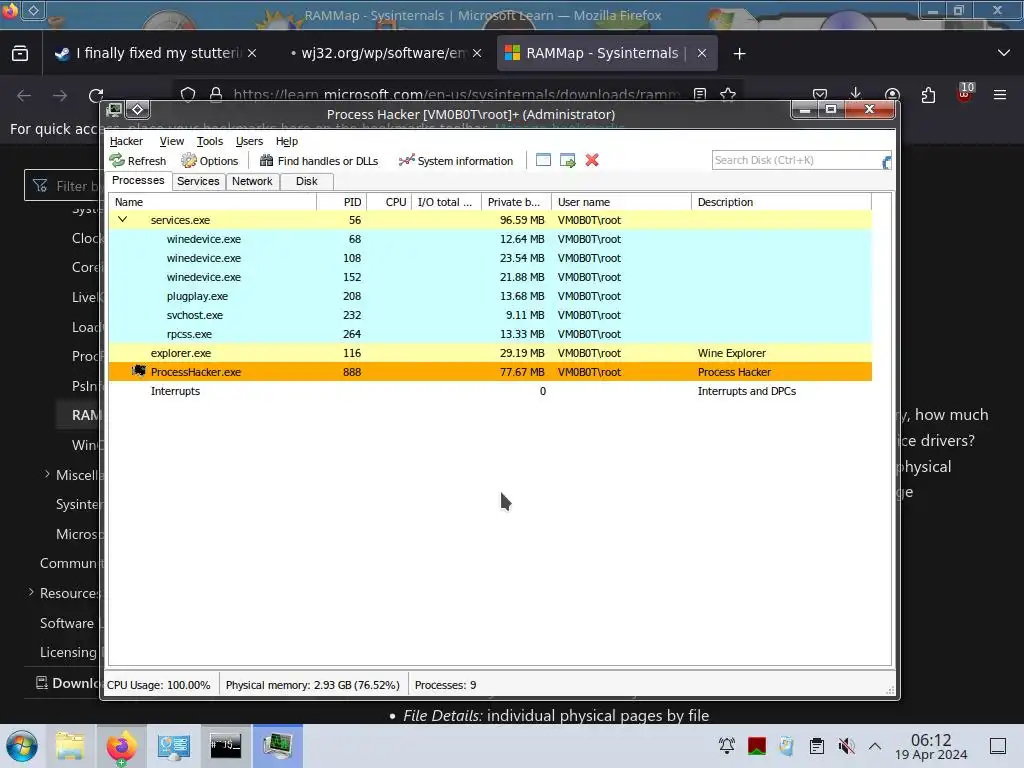Open the View menu
The width and height of the screenshot is (1024, 768).
coord(172,141)
